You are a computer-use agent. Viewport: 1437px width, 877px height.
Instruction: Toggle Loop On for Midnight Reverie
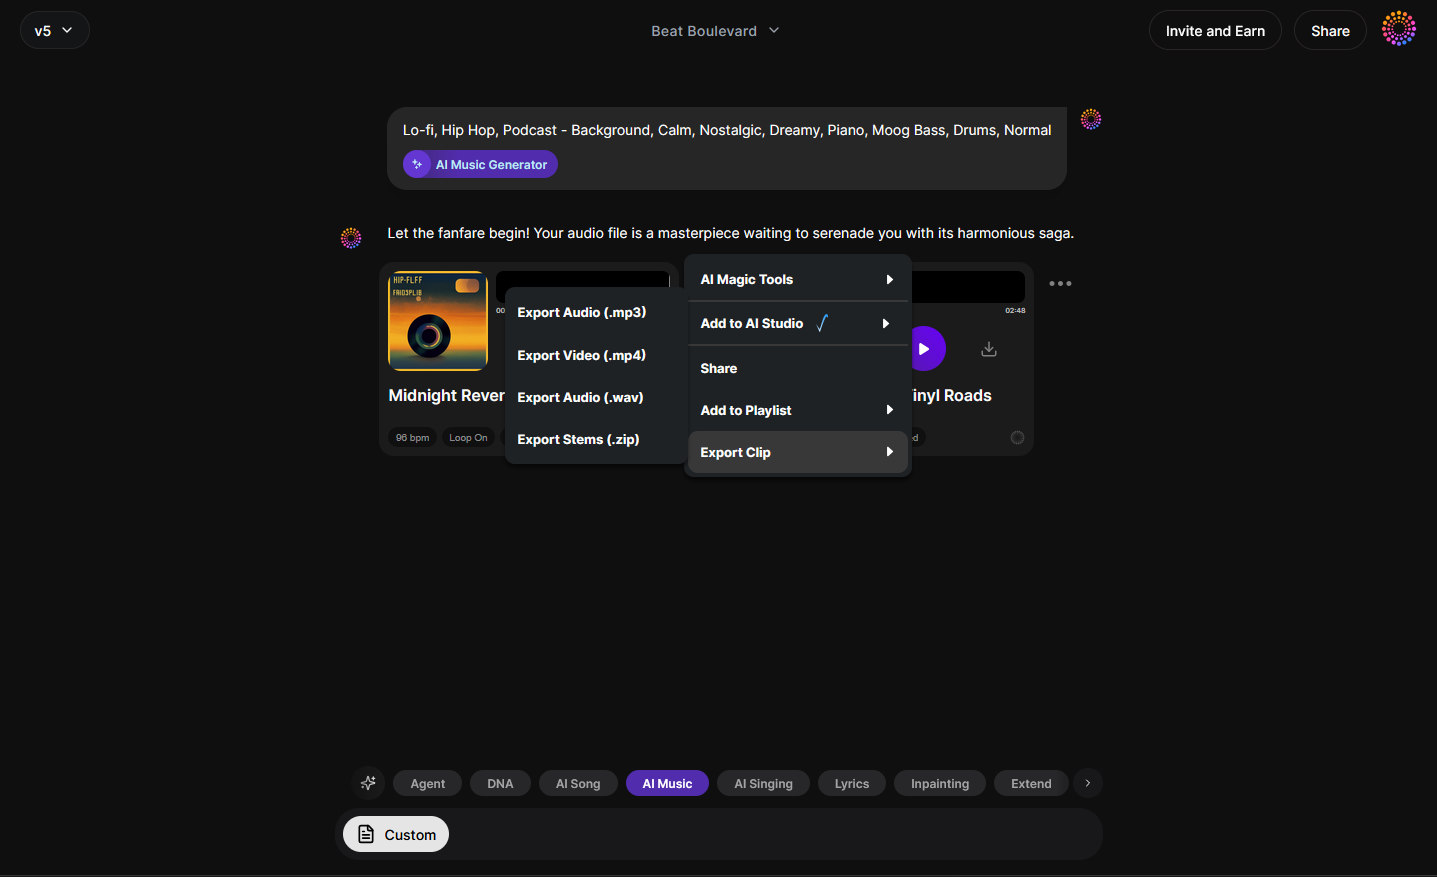pos(468,437)
